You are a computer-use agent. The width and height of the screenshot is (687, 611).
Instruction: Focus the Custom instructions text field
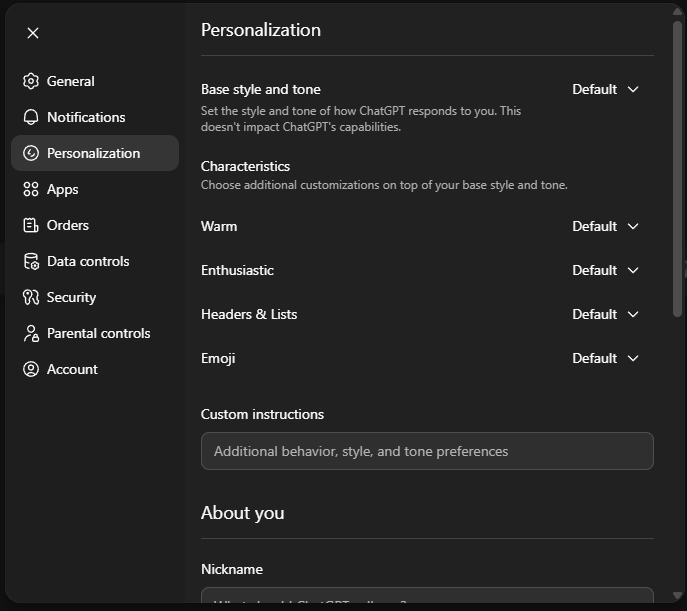point(427,451)
